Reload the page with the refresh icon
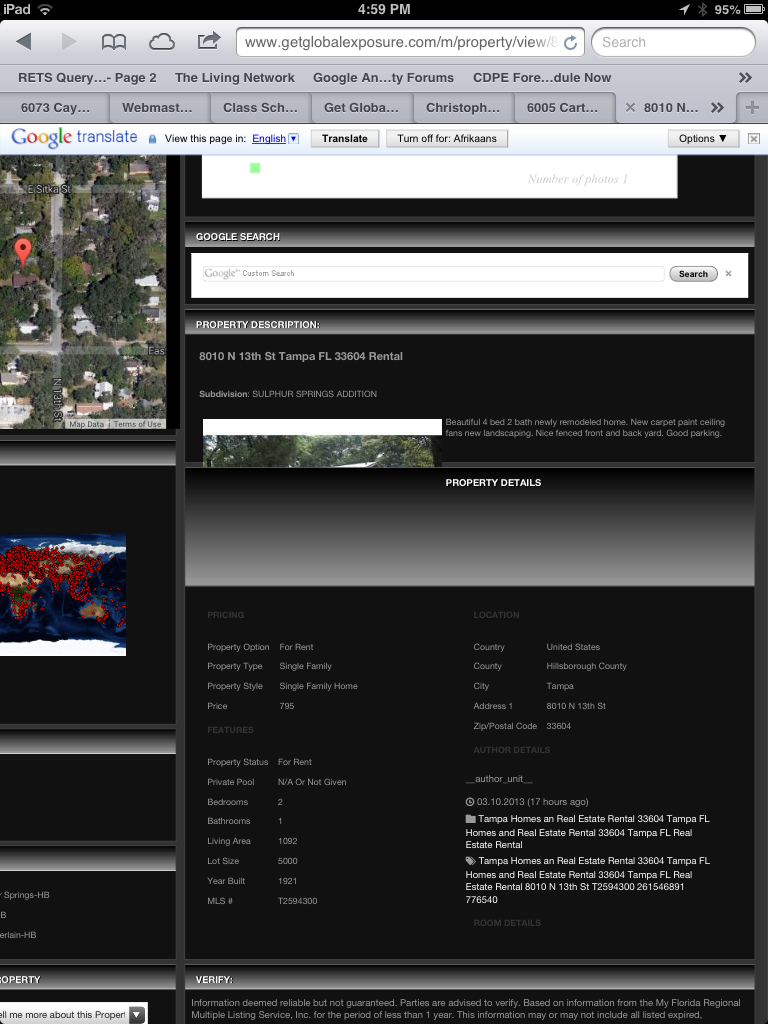The height and width of the screenshot is (1024, 768). pyautogui.click(x=570, y=43)
